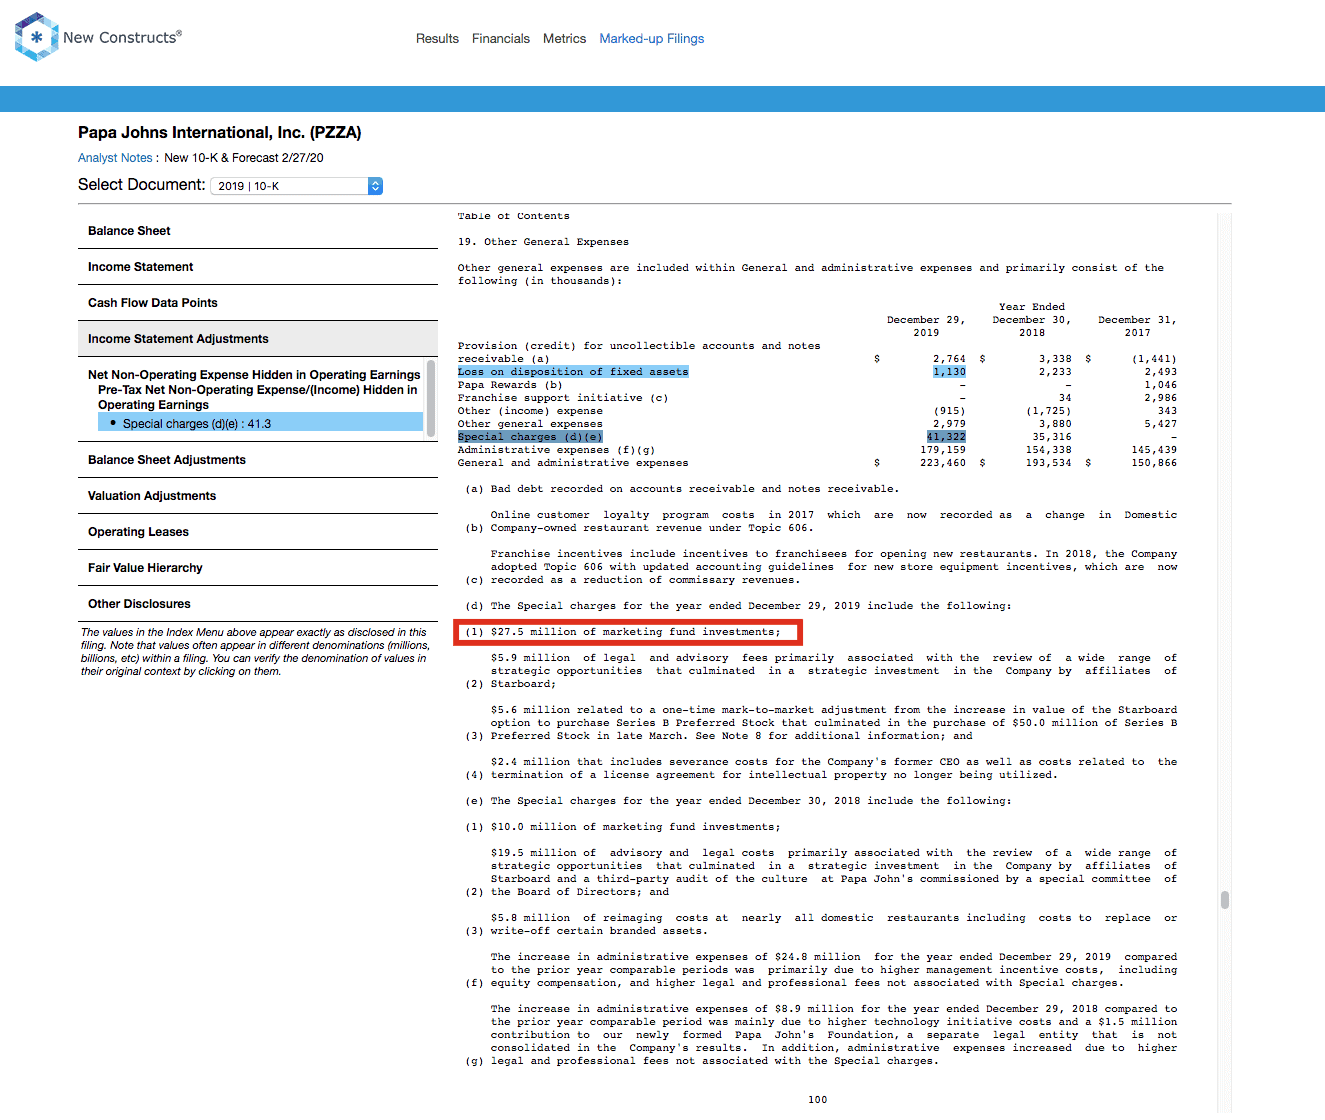This screenshot has height=1120, width=1325.
Task: Click the 2,764 provision for uncollectible accounts value
Action: [x=949, y=359]
